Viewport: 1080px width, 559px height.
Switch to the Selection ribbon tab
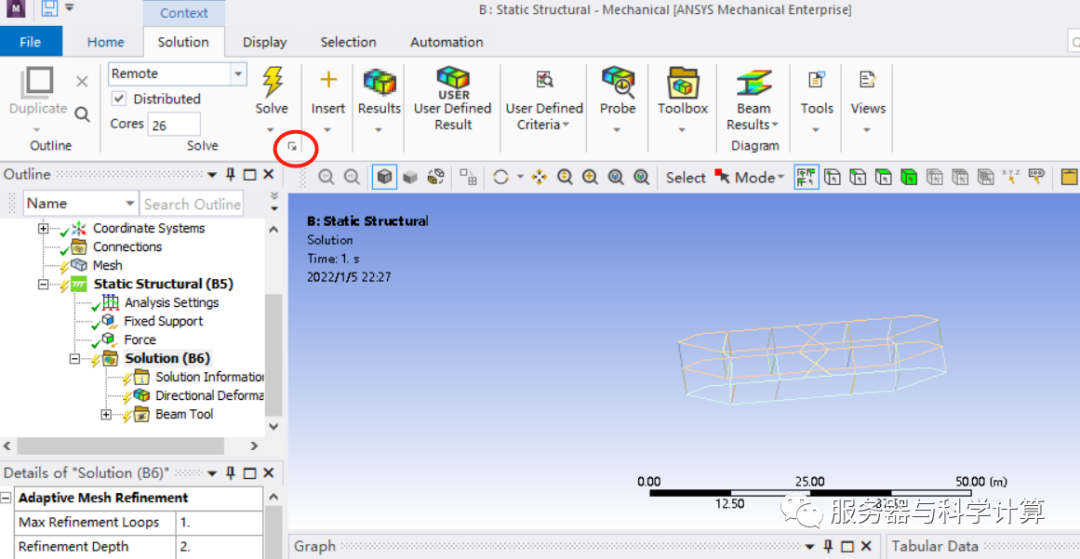[x=348, y=42]
